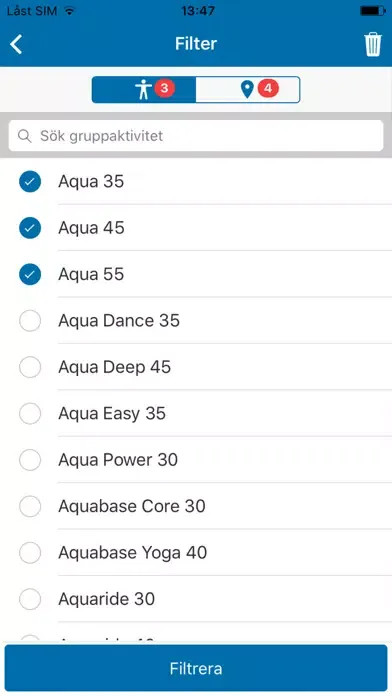Switch to the location pin tab

248,90
